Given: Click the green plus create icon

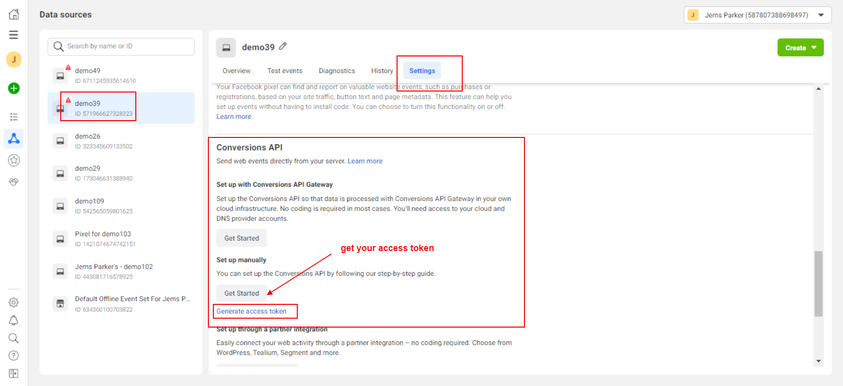Looking at the screenshot, I should coord(14,88).
